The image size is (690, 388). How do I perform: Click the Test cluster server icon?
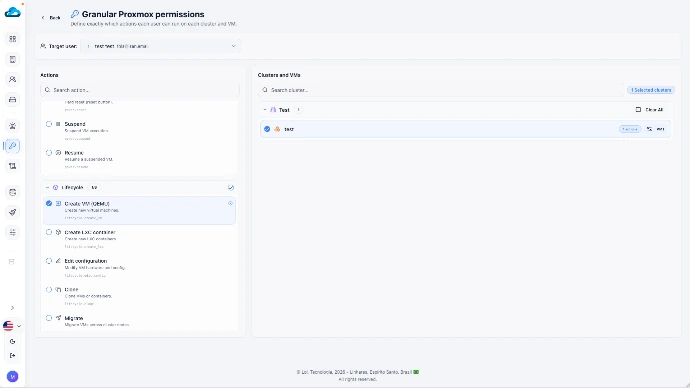coord(273,110)
